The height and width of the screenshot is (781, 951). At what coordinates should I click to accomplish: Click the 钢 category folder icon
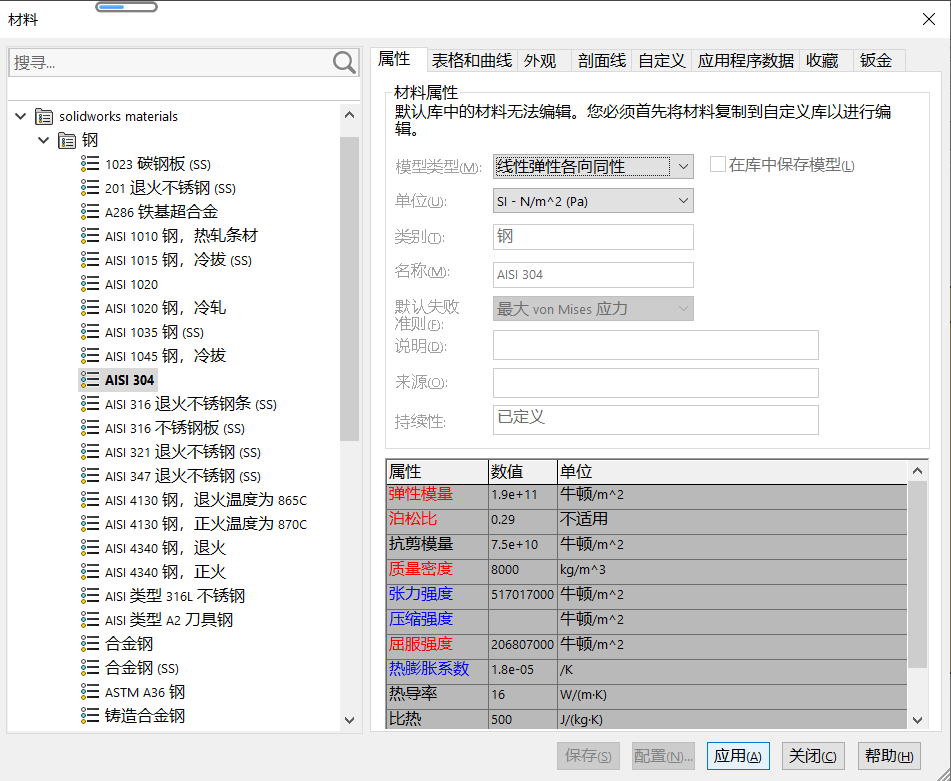[67, 140]
